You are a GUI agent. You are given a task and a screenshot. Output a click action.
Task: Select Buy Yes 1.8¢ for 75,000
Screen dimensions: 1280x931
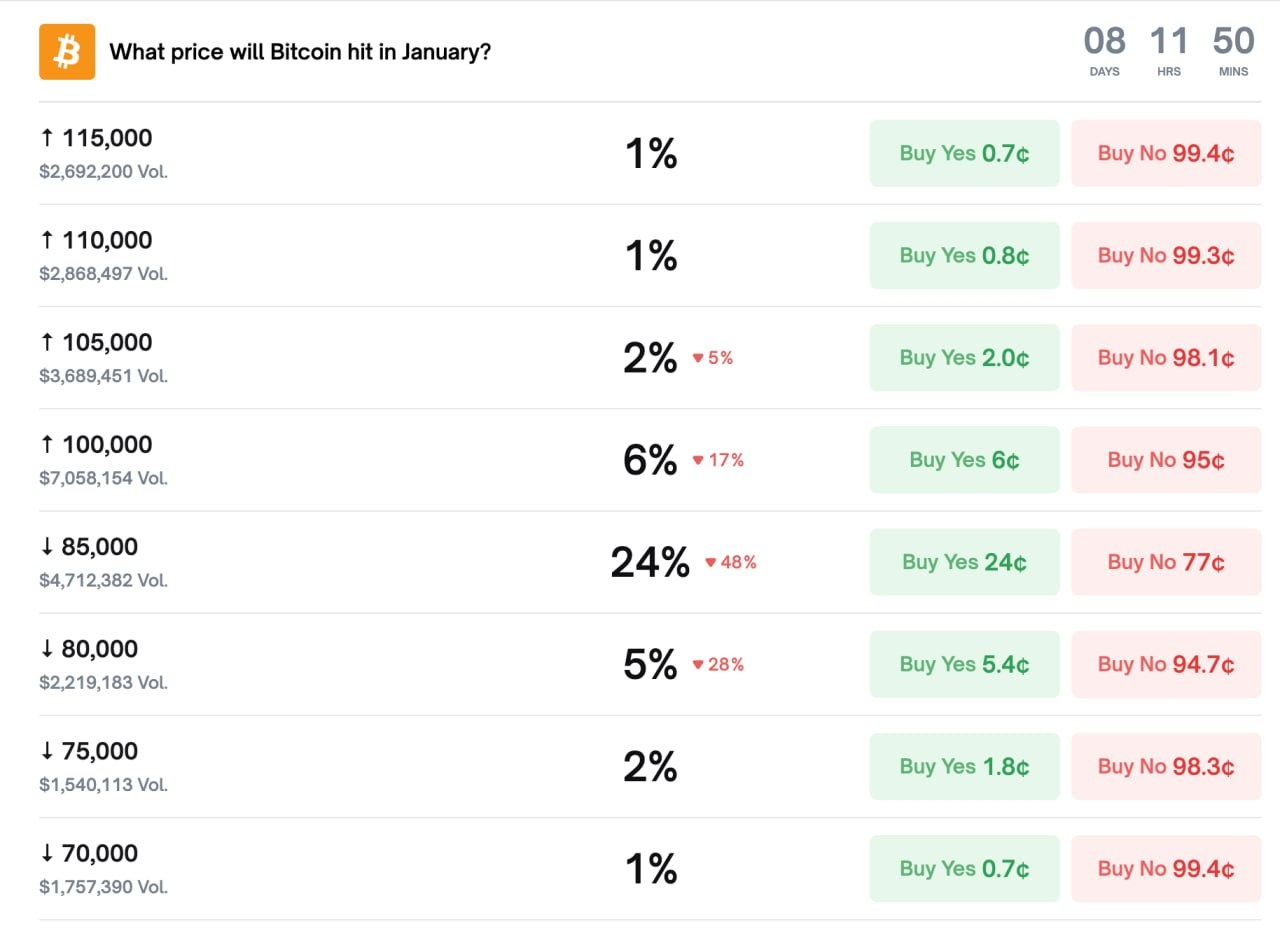pos(964,766)
